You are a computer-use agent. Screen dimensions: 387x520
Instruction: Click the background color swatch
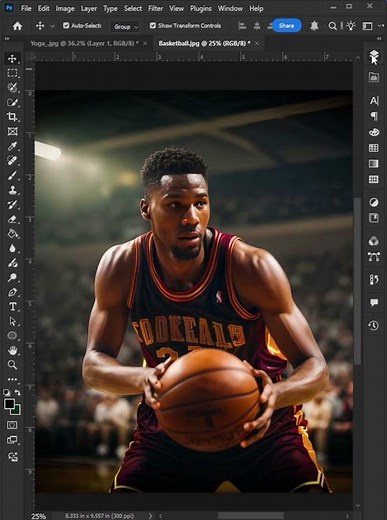click(17, 411)
